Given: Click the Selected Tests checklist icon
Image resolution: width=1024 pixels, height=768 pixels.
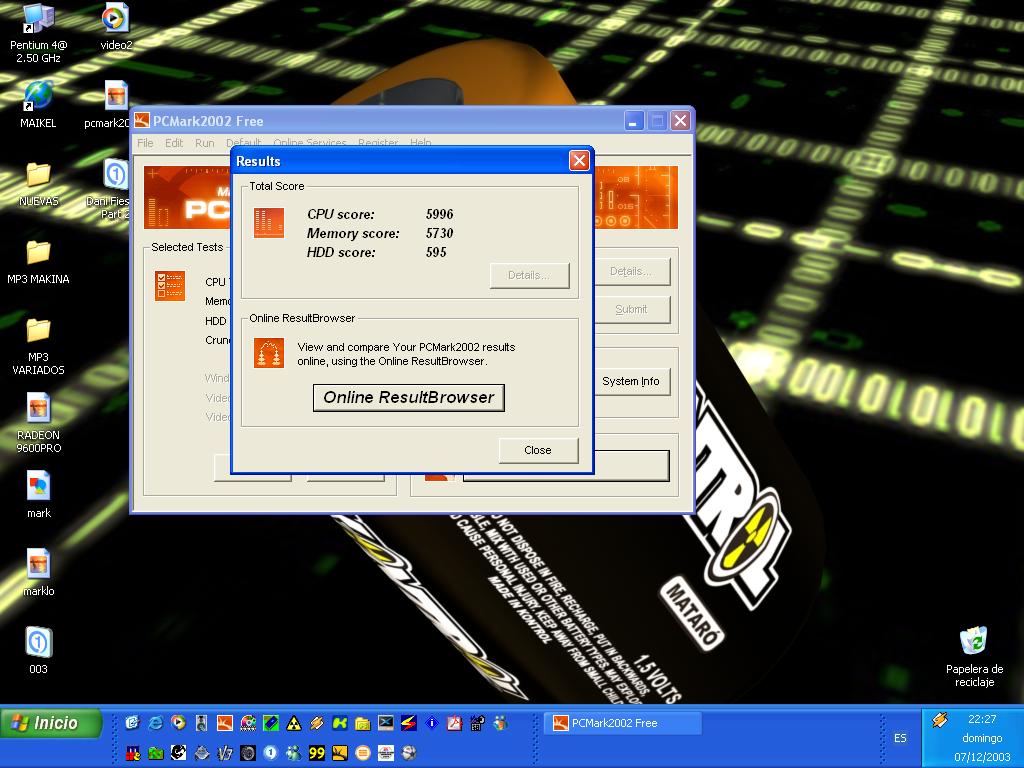Looking at the screenshot, I should [170, 285].
